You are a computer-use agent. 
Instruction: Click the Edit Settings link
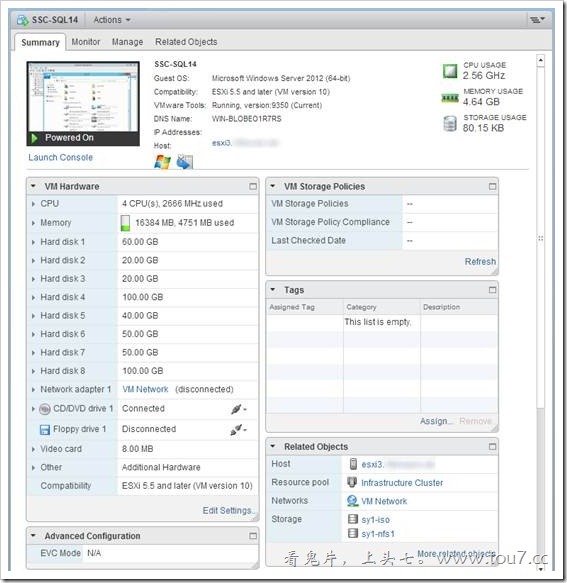(228, 510)
